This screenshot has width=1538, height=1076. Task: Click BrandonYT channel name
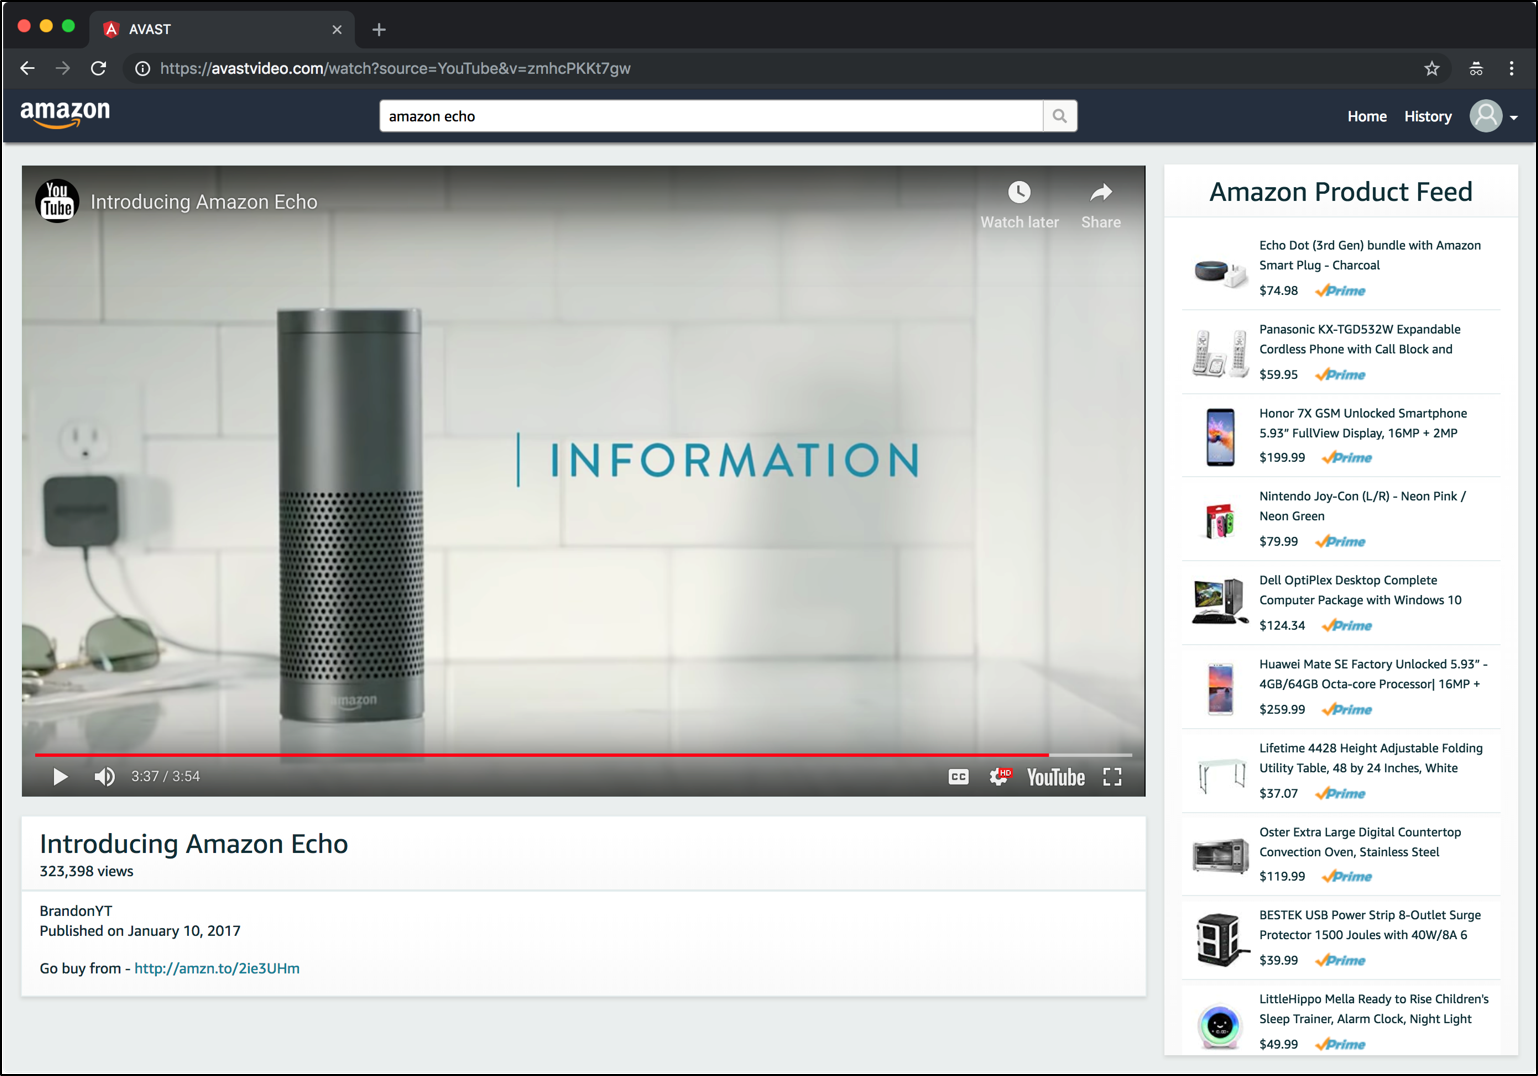pyautogui.click(x=76, y=911)
